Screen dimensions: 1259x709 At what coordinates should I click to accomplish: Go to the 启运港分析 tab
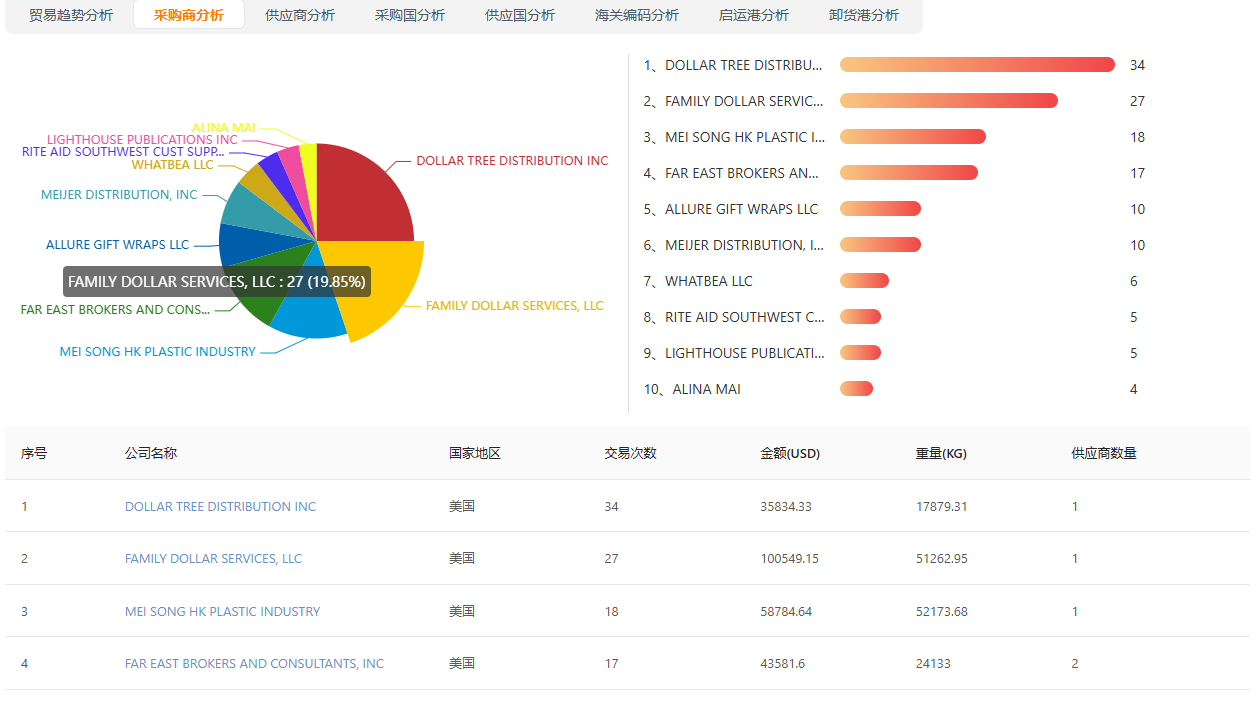pyautogui.click(x=754, y=15)
